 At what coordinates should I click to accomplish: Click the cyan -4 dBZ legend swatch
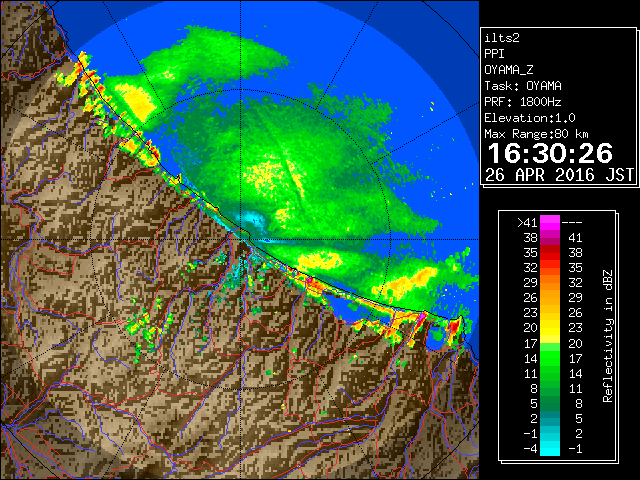pyautogui.click(x=550, y=448)
